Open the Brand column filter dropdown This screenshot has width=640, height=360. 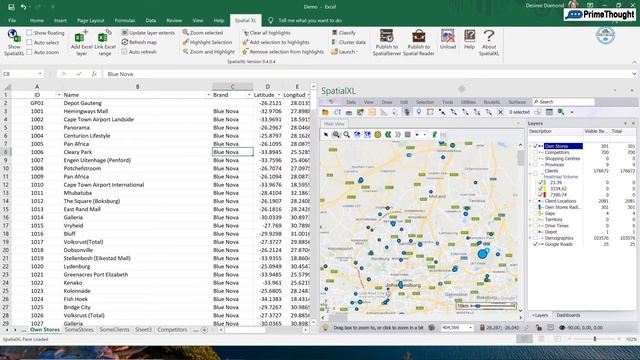click(249, 95)
